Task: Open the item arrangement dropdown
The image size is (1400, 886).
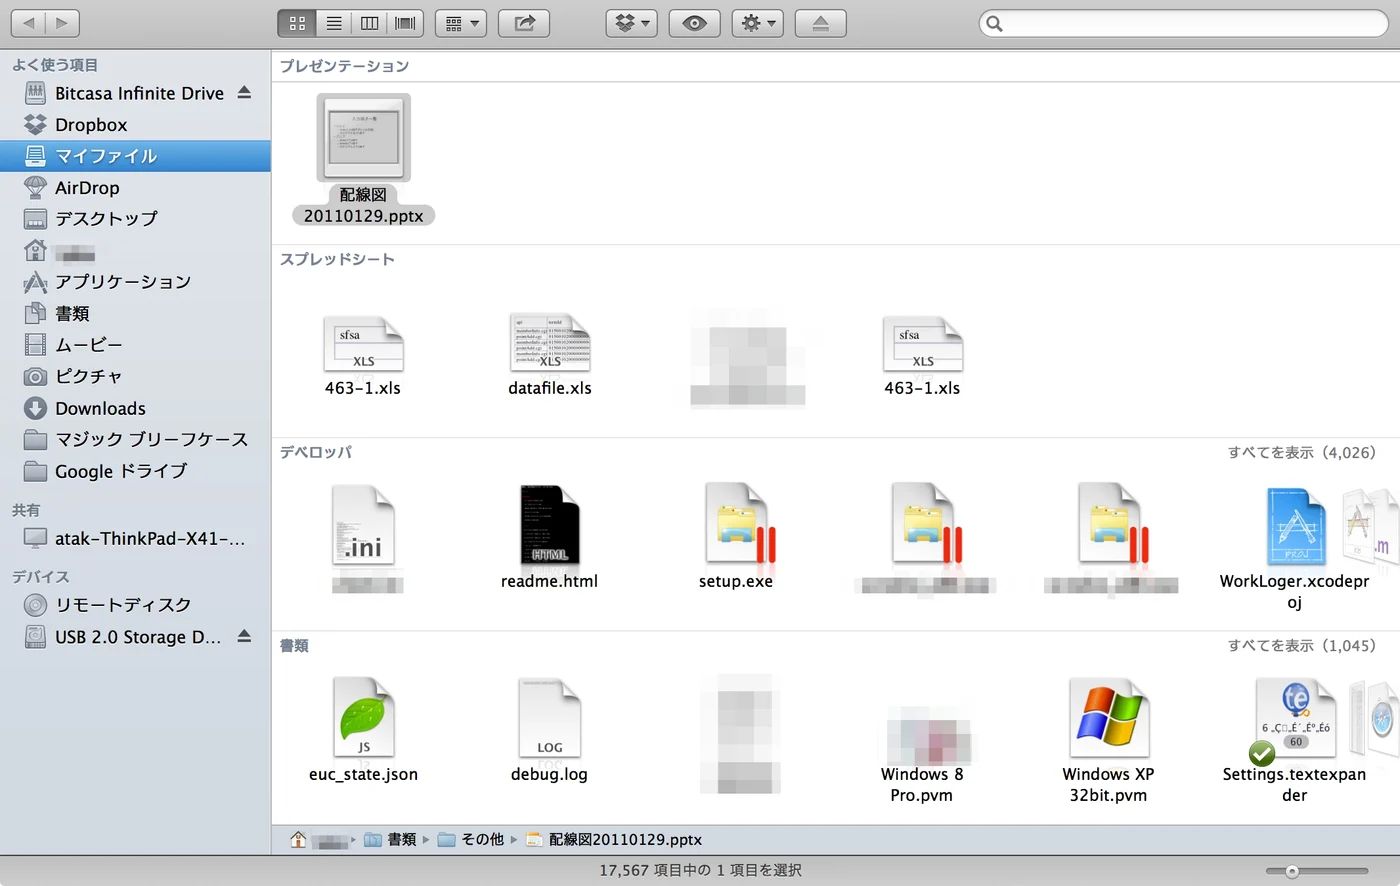Action: [461, 23]
